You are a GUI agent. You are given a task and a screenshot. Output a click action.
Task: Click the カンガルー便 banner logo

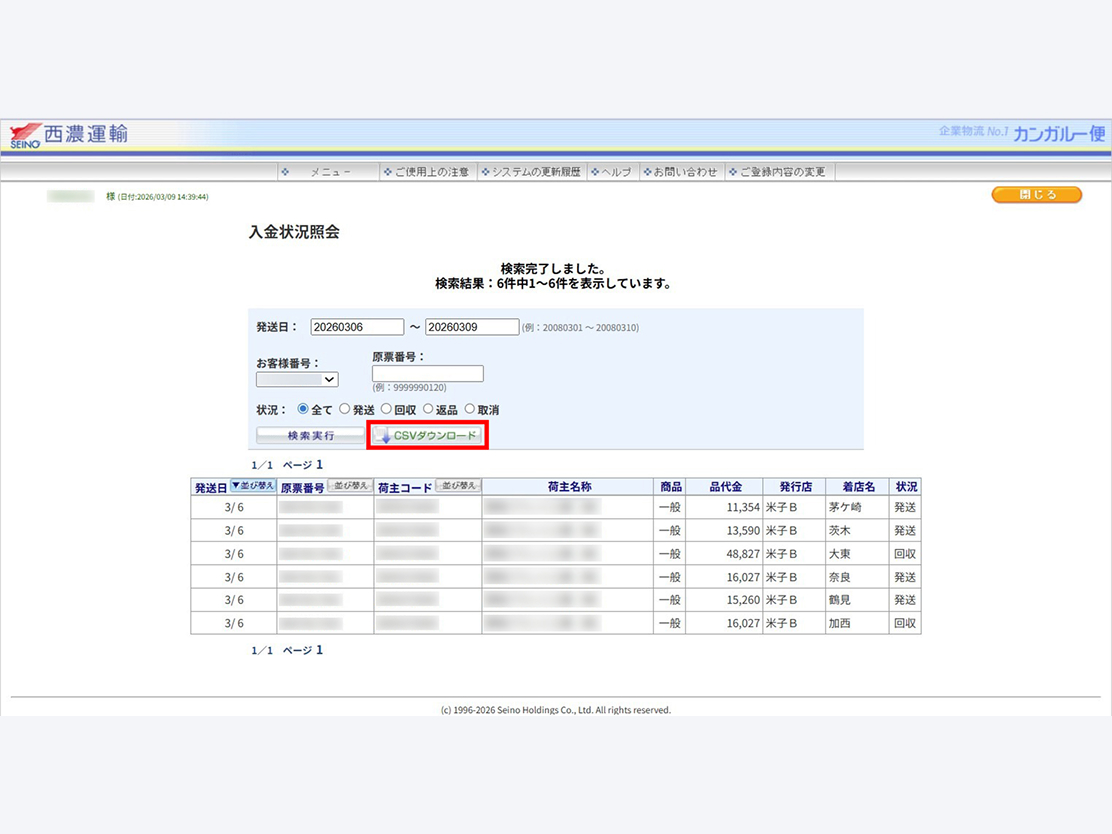(1059, 133)
